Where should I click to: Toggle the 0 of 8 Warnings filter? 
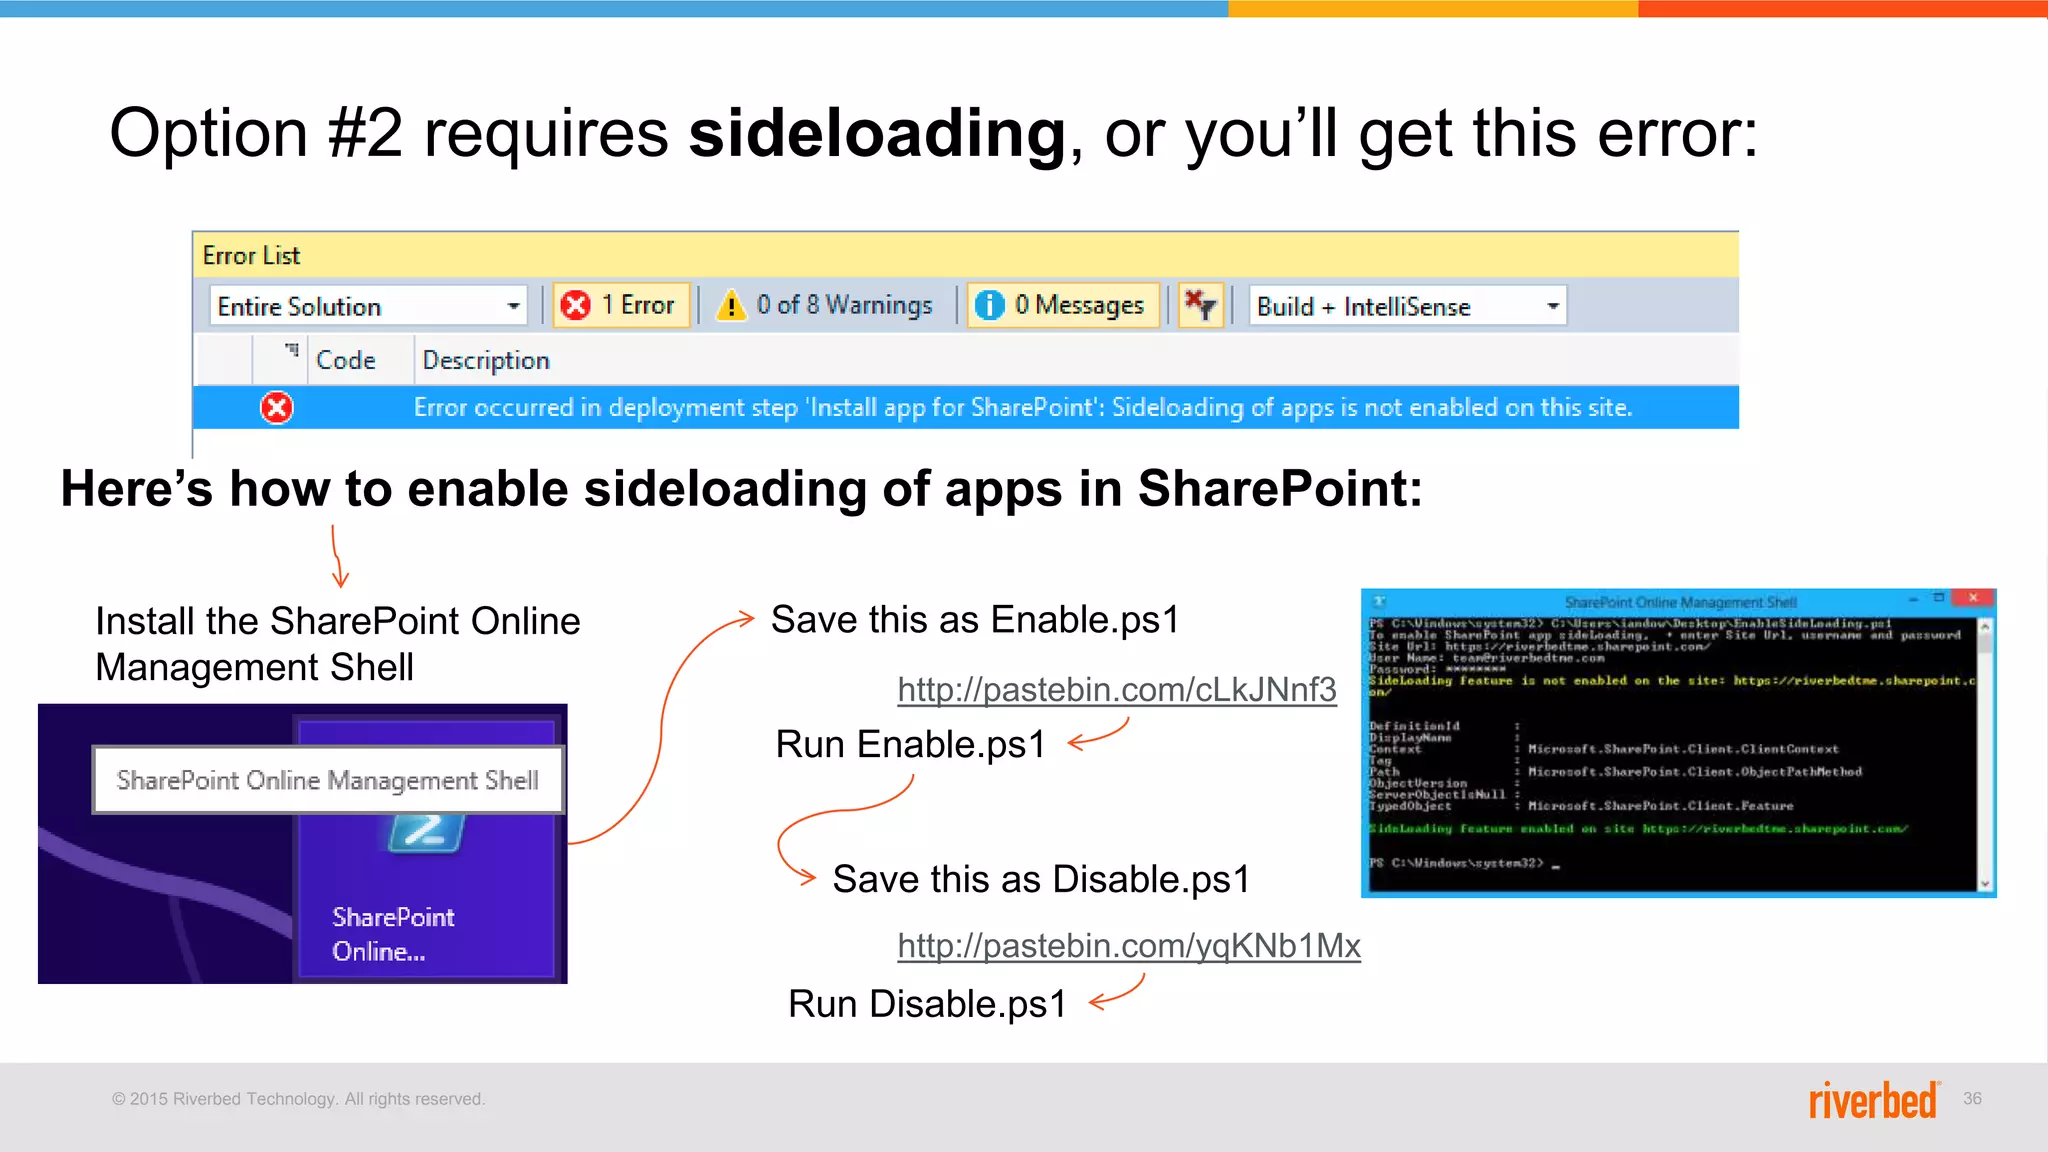pos(825,305)
